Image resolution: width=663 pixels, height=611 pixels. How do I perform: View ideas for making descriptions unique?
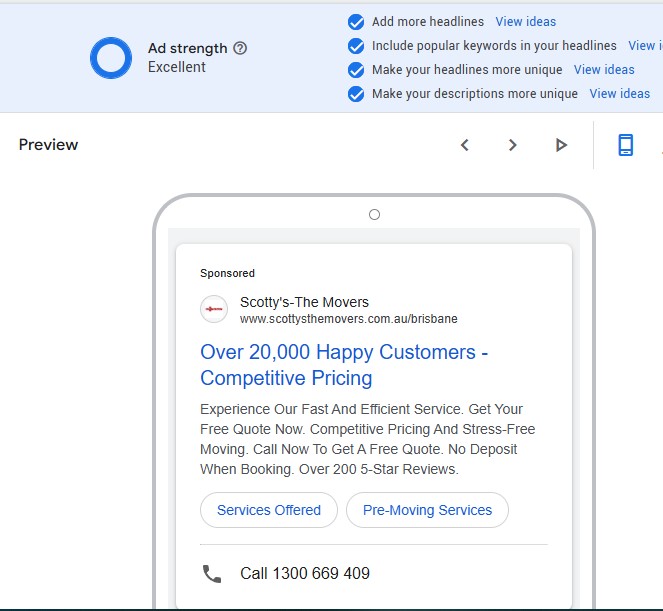619,94
